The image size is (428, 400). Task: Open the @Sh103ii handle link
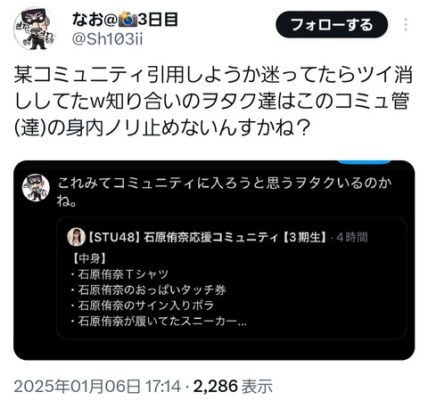pos(107,40)
